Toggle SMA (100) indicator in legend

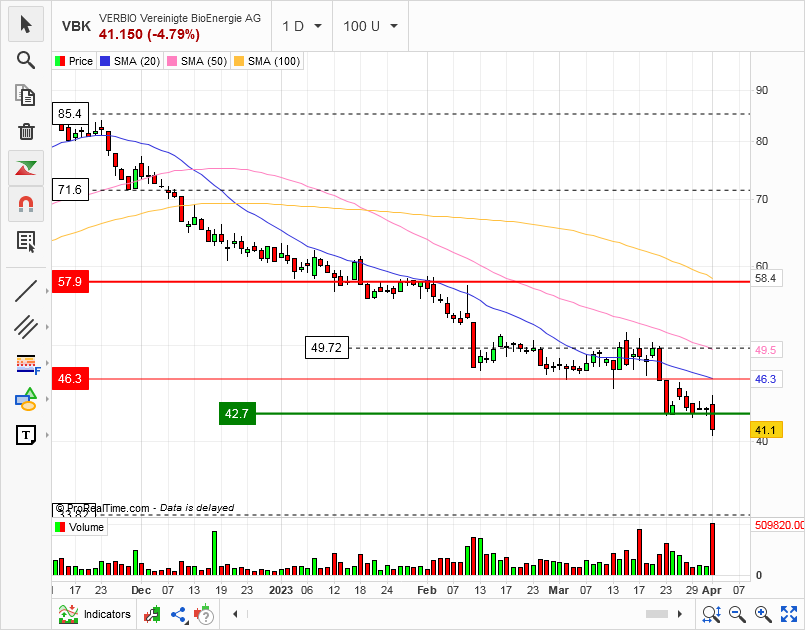[266, 61]
